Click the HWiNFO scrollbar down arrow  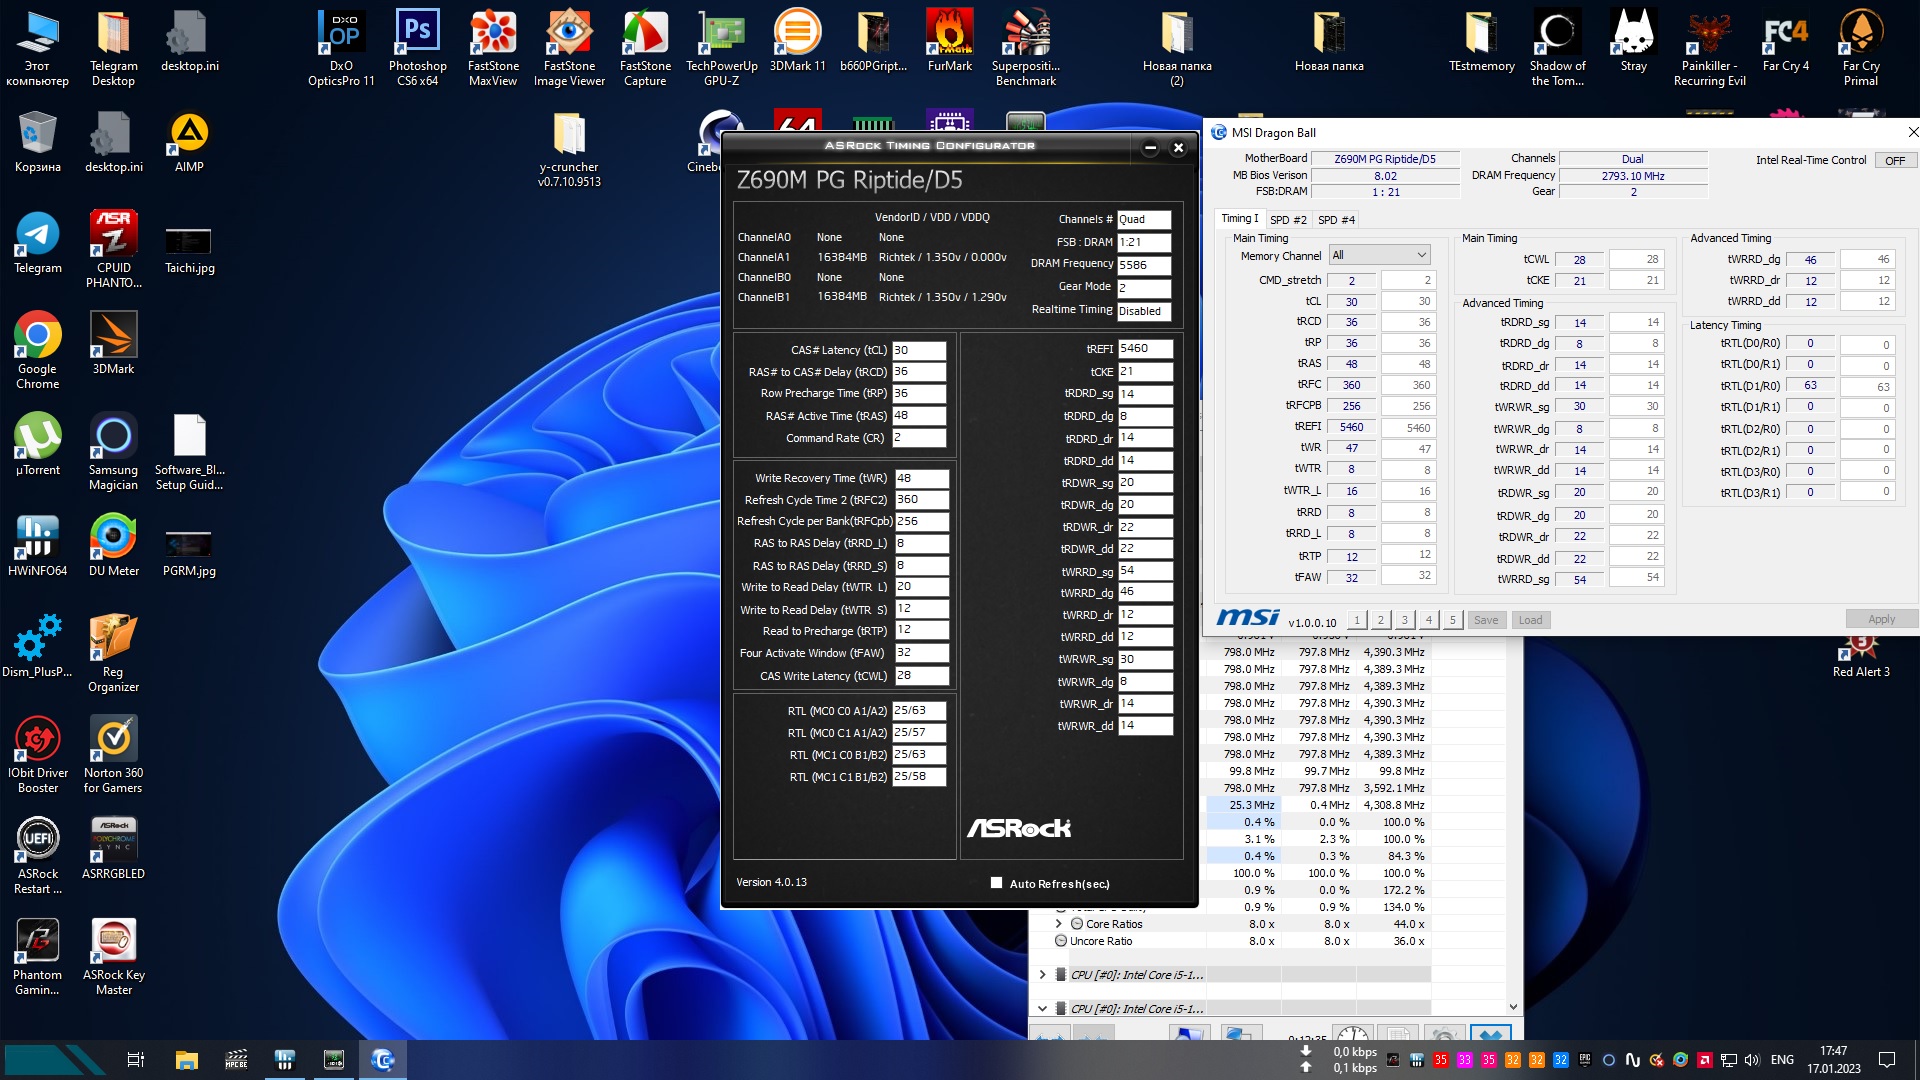1513,1007
